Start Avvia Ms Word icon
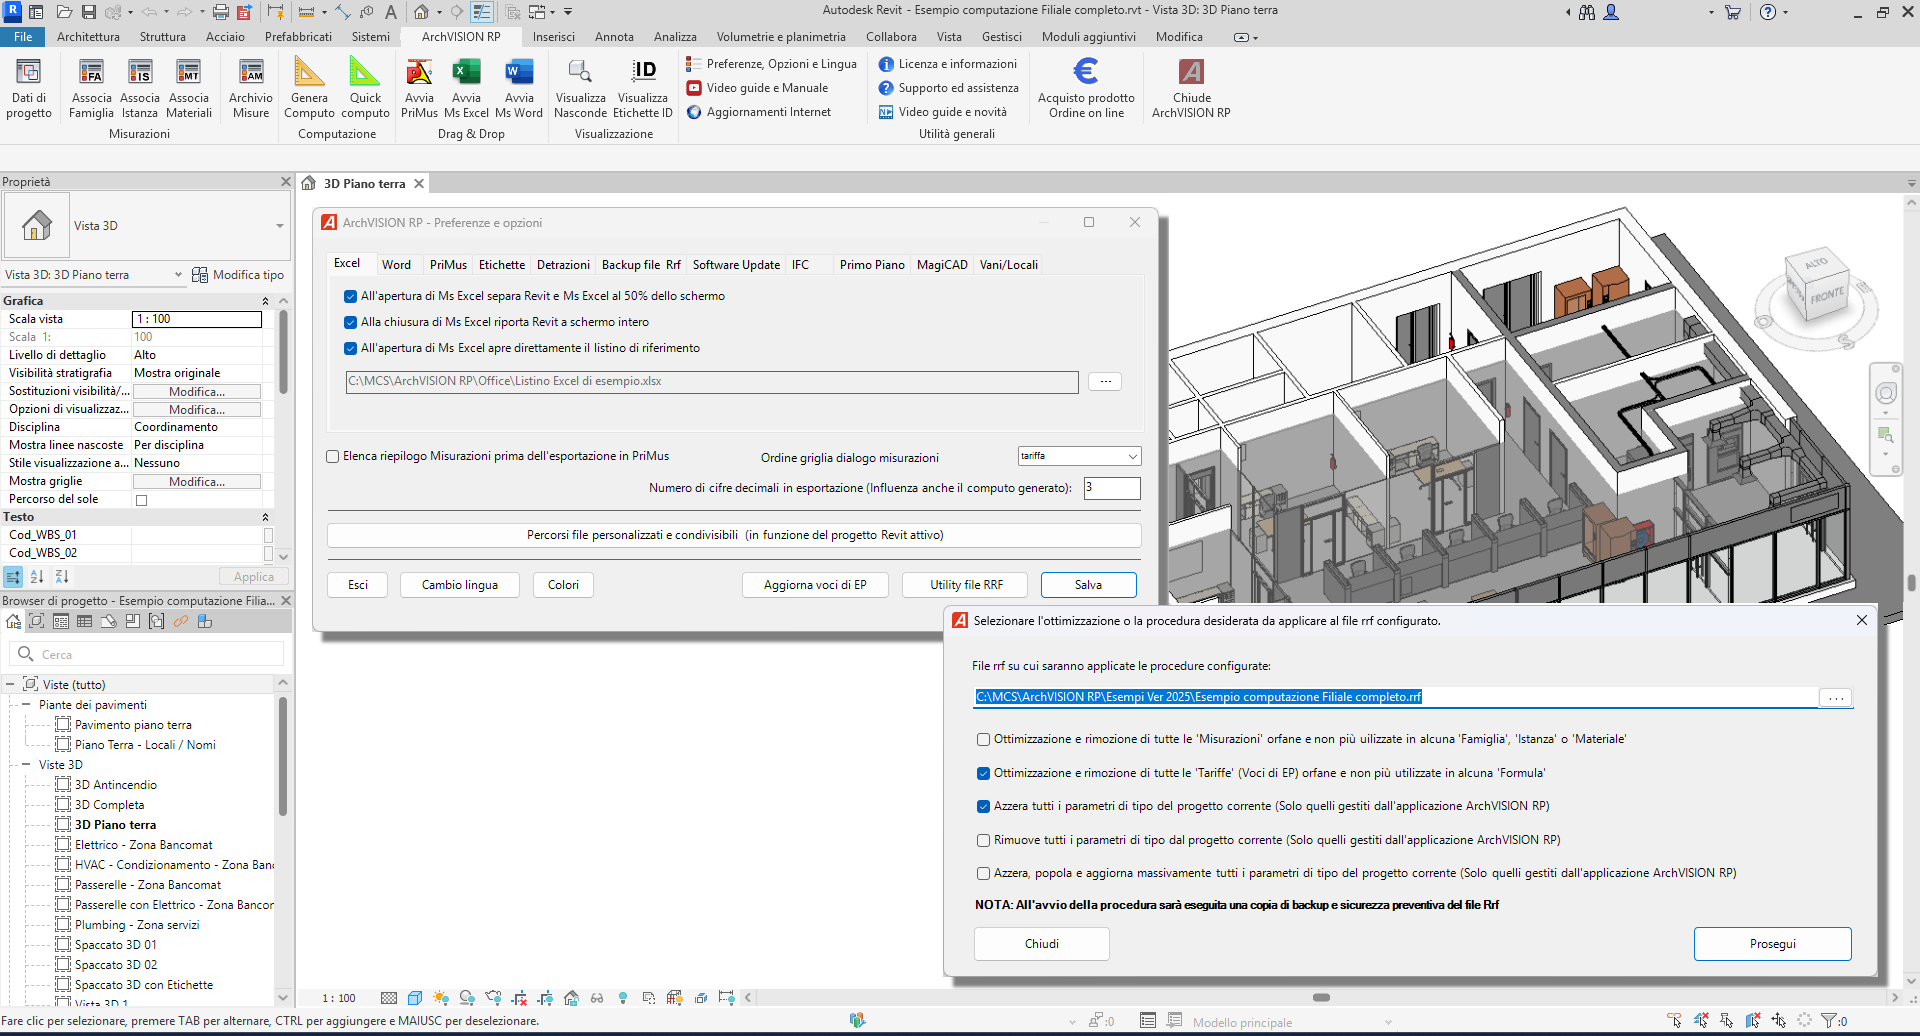Image resolution: width=1920 pixels, height=1036 pixels. point(519,88)
